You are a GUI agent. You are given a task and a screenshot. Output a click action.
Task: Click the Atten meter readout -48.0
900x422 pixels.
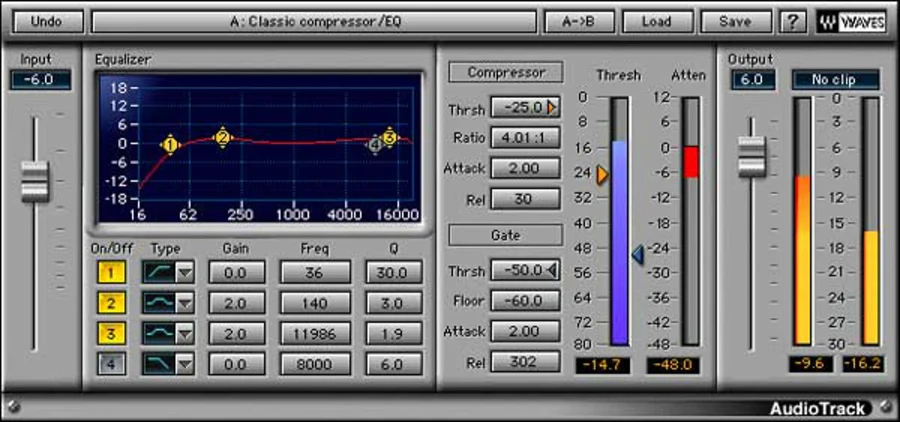coord(673,365)
